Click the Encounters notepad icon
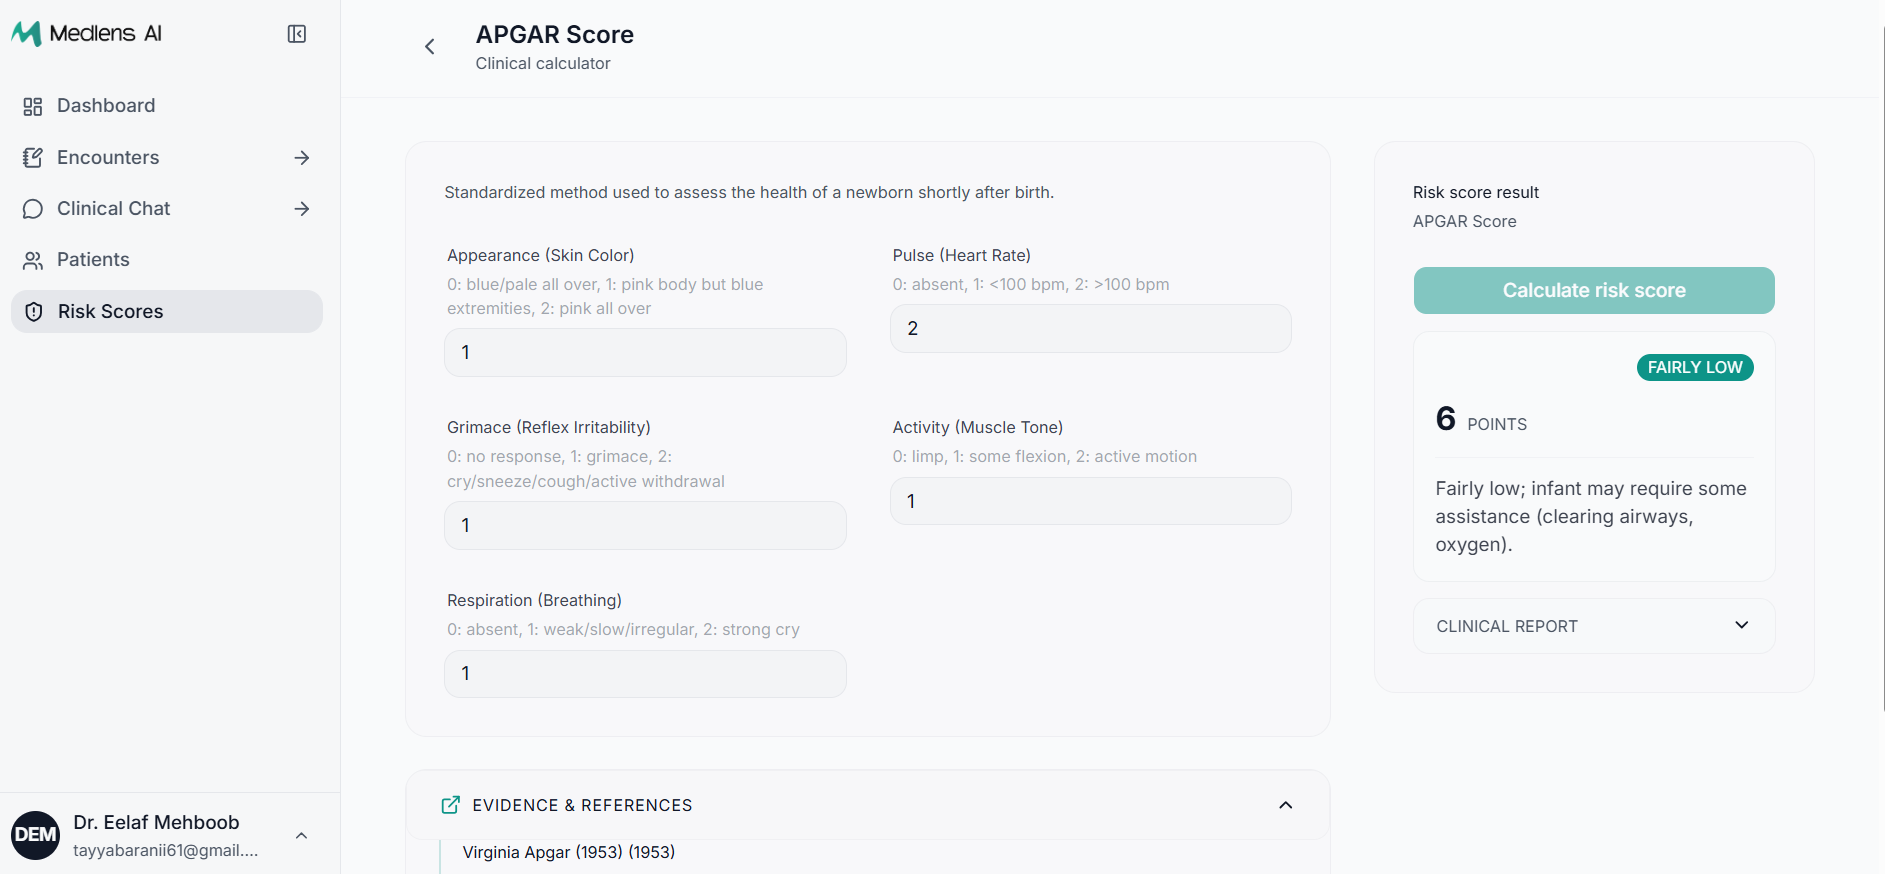The width and height of the screenshot is (1885, 874). click(33, 158)
